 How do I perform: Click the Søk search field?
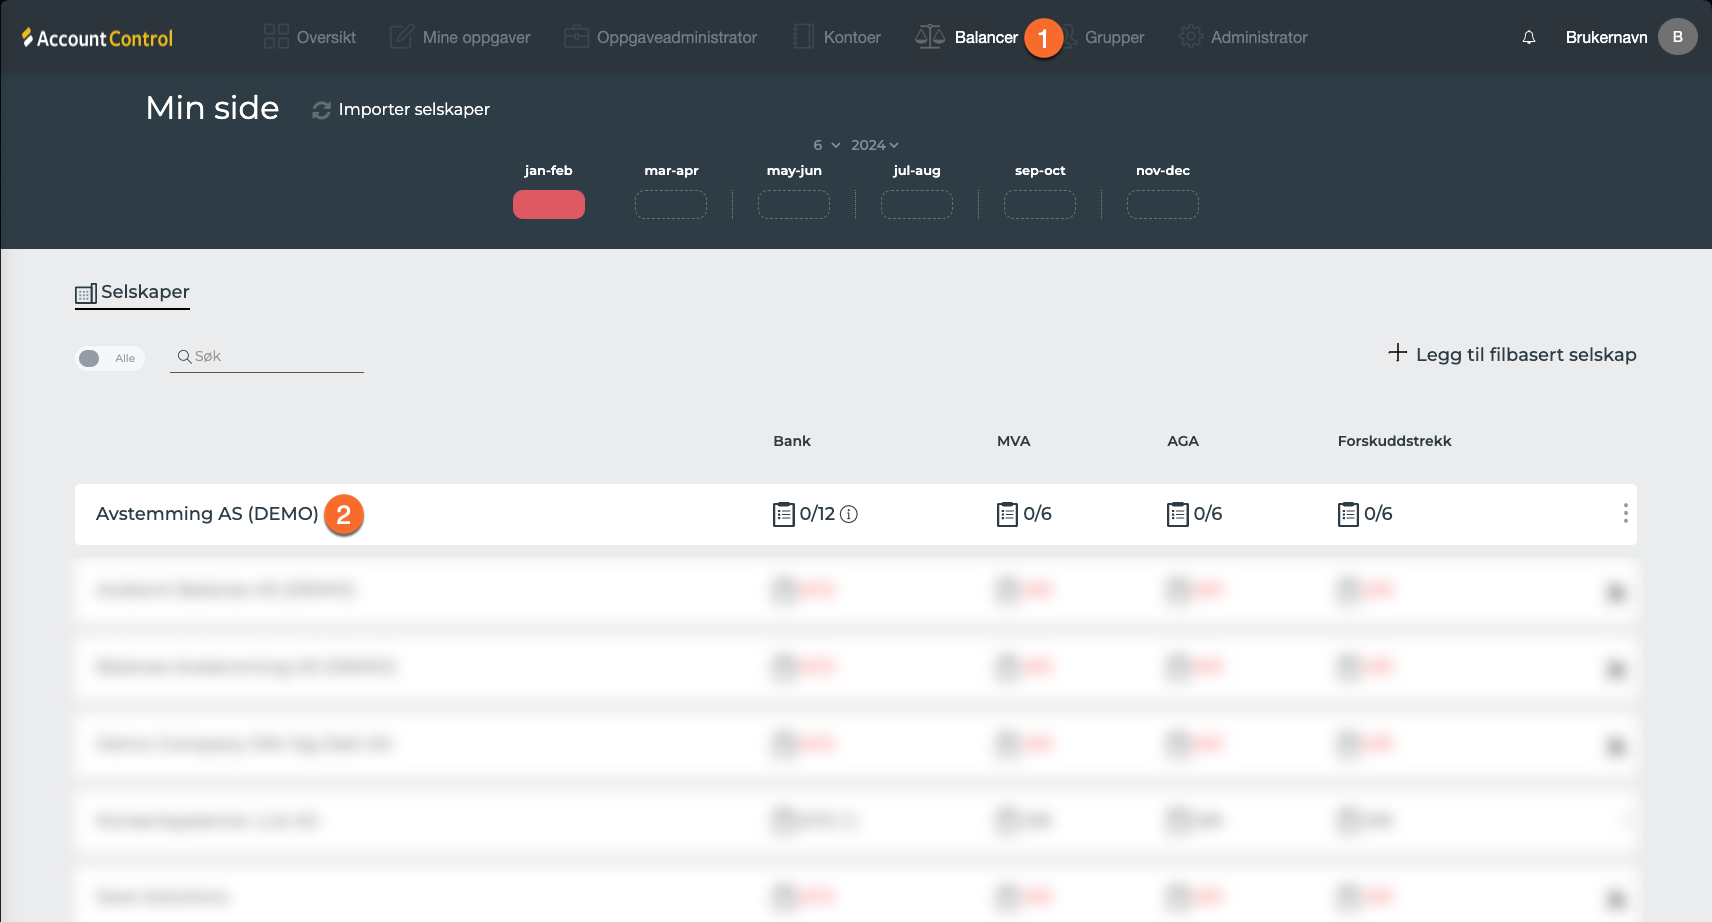click(x=275, y=357)
